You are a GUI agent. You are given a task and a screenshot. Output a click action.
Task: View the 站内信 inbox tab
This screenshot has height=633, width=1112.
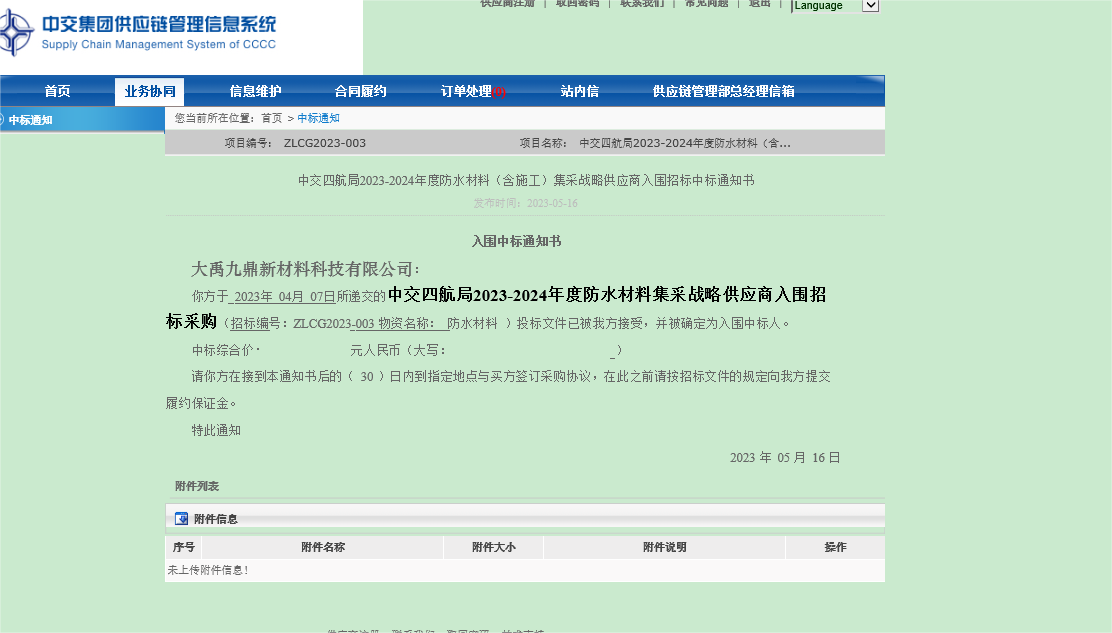tap(579, 91)
